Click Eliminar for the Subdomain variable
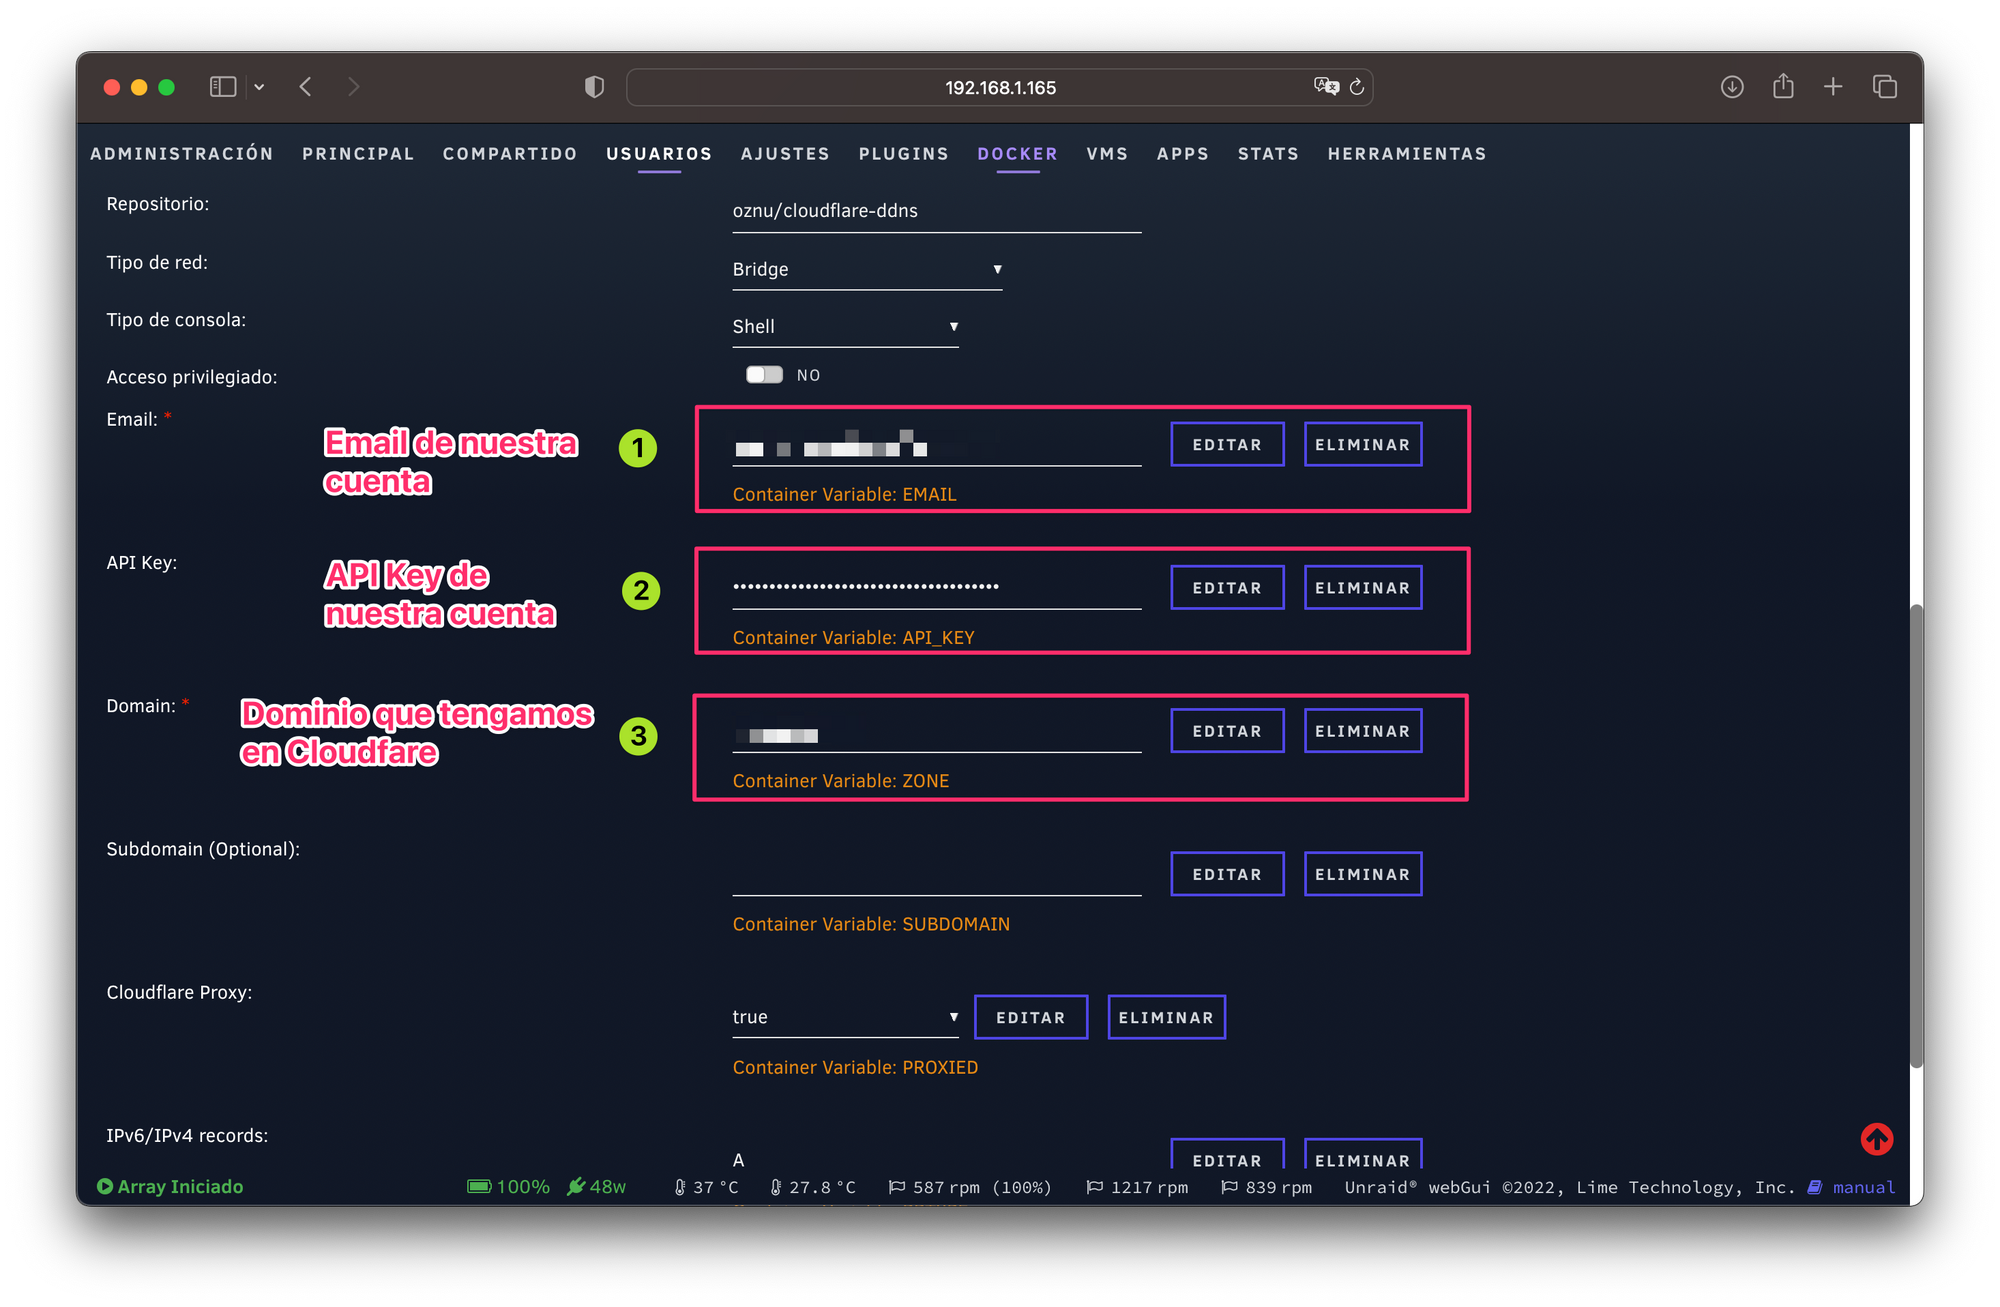This screenshot has height=1307, width=2000. [1362, 874]
